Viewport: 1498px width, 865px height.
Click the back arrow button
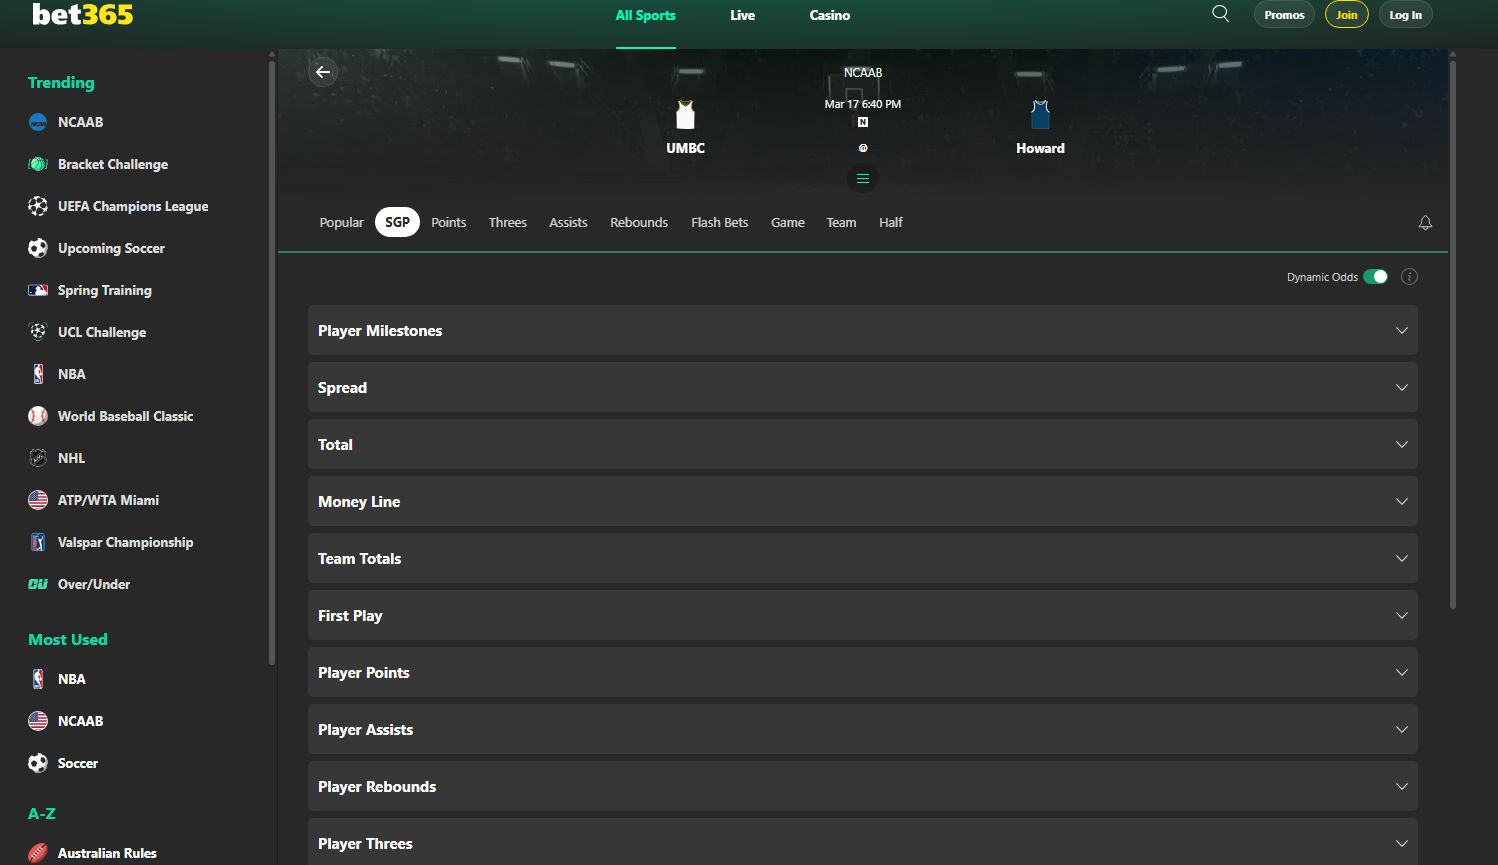[323, 72]
